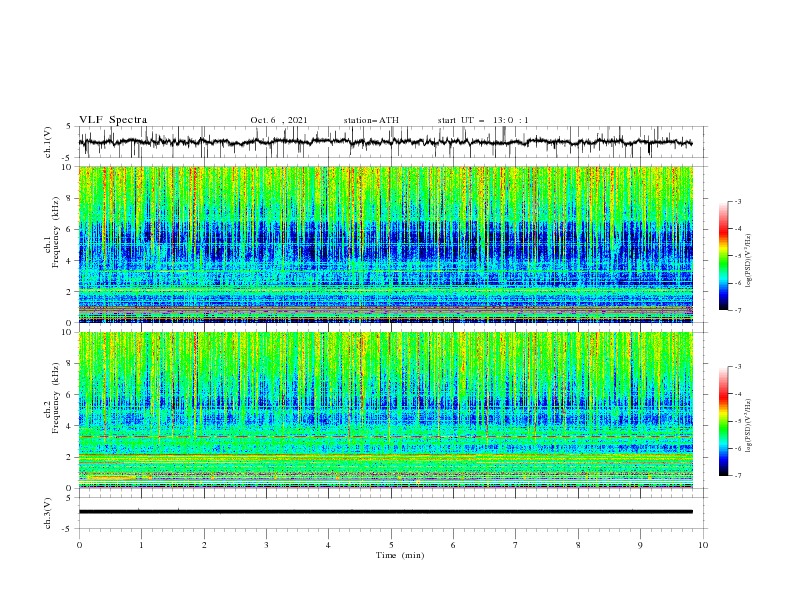This screenshot has width=792, height=612.
Task: Click time axis tick label "7"
Action: tap(516, 545)
